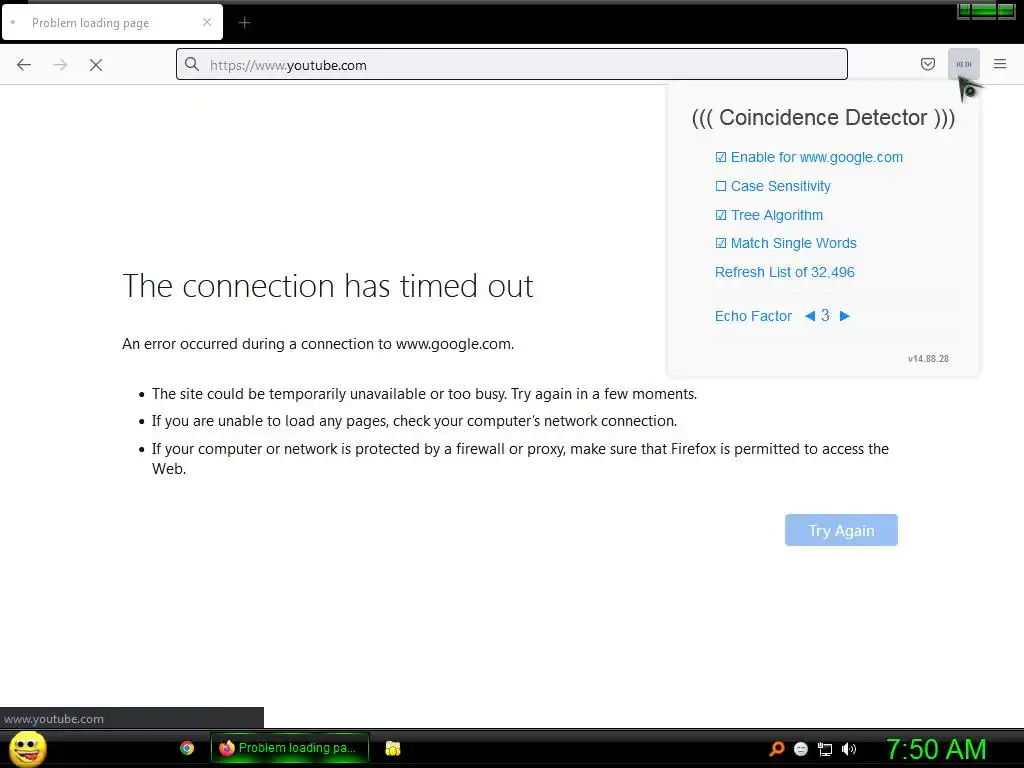Select the Problem loading page tab
This screenshot has height=768, width=1024.
112,23
